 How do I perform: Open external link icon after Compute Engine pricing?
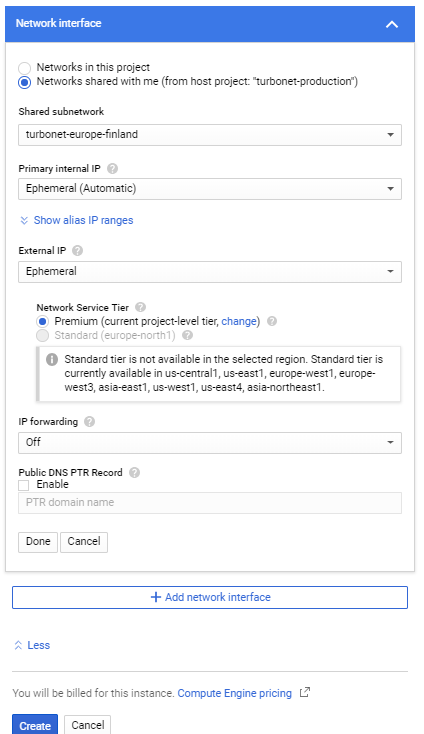(x=305, y=692)
